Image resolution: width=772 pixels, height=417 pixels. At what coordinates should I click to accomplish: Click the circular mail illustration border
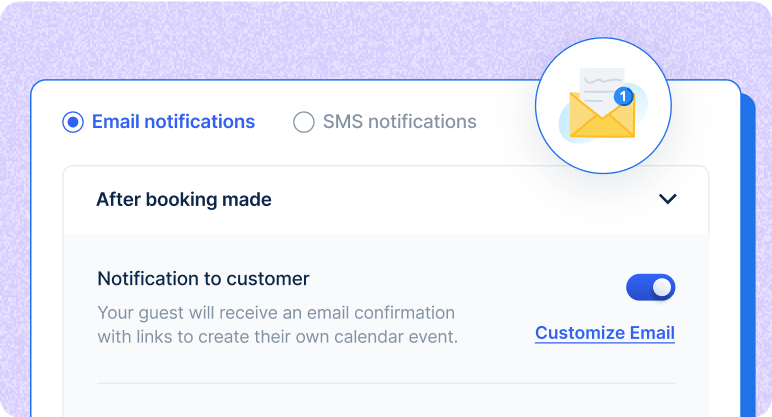pyautogui.click(x=604, y=38)
